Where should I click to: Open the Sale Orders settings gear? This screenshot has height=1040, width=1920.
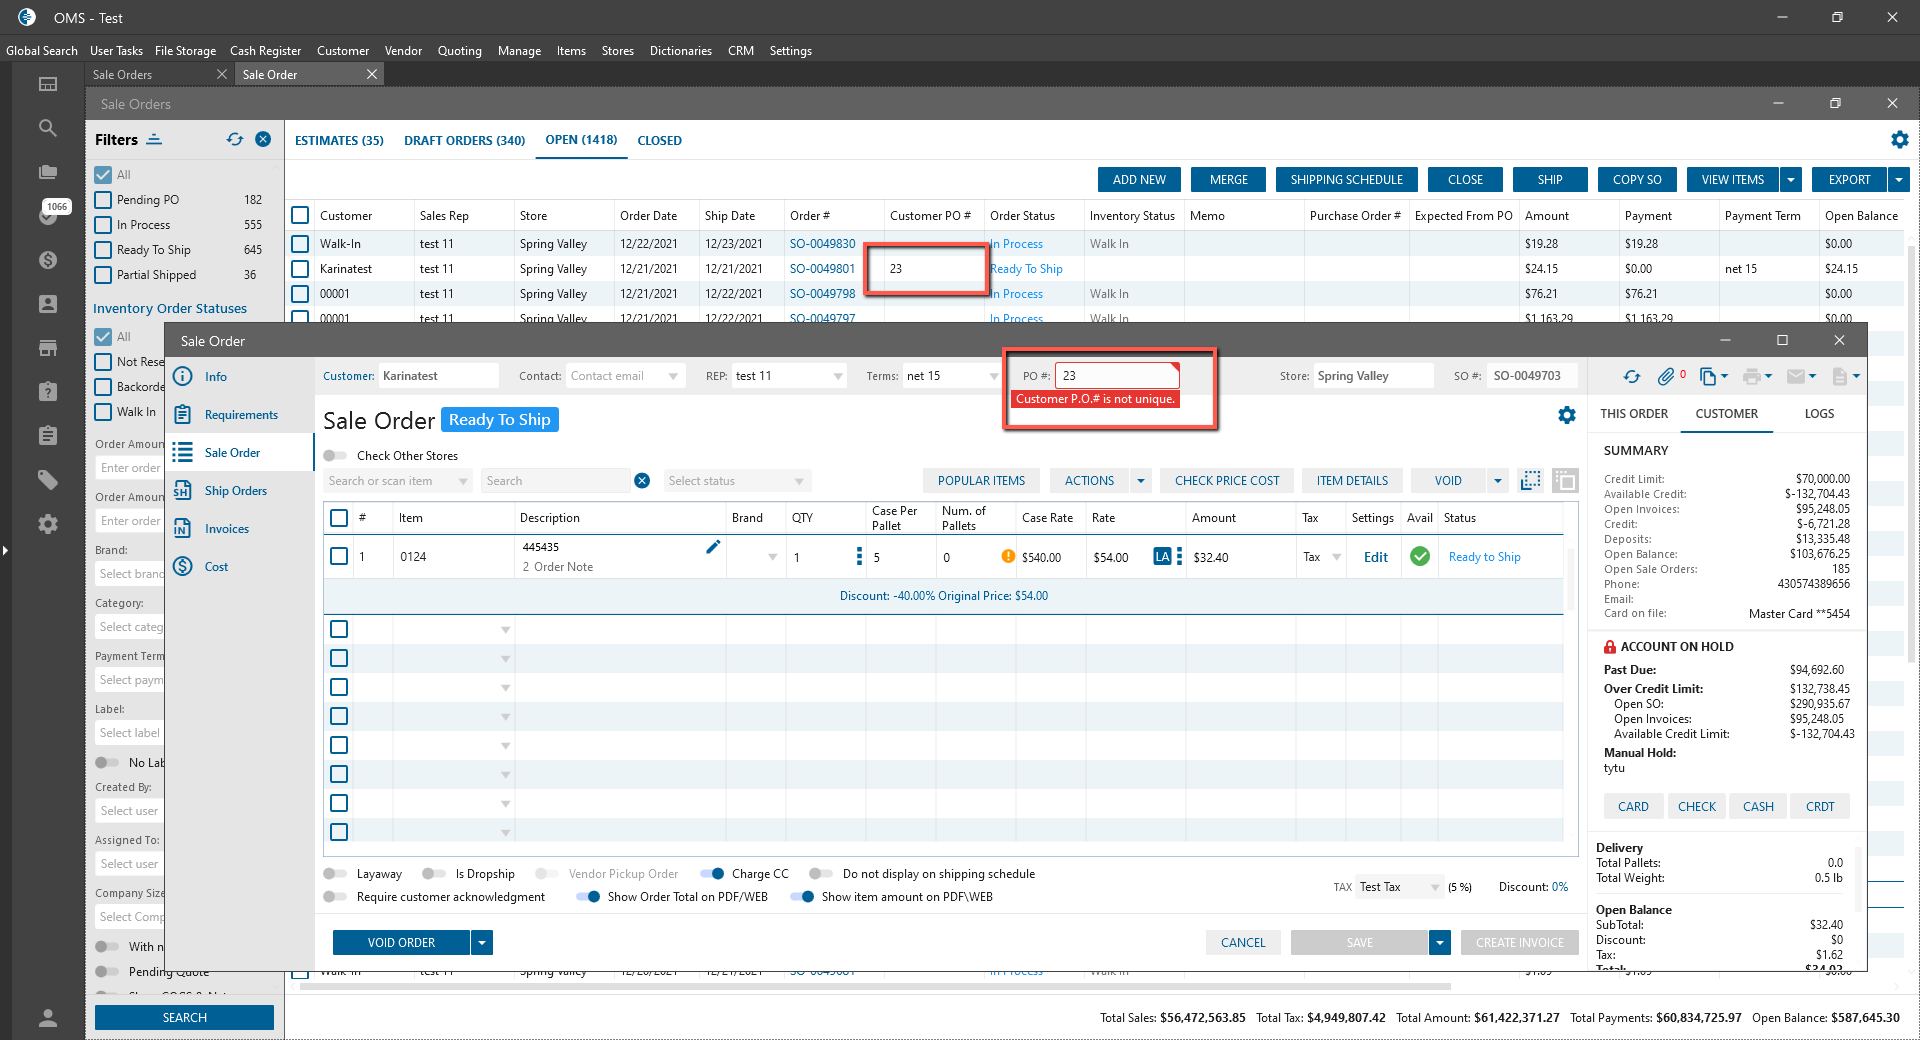1899,140
